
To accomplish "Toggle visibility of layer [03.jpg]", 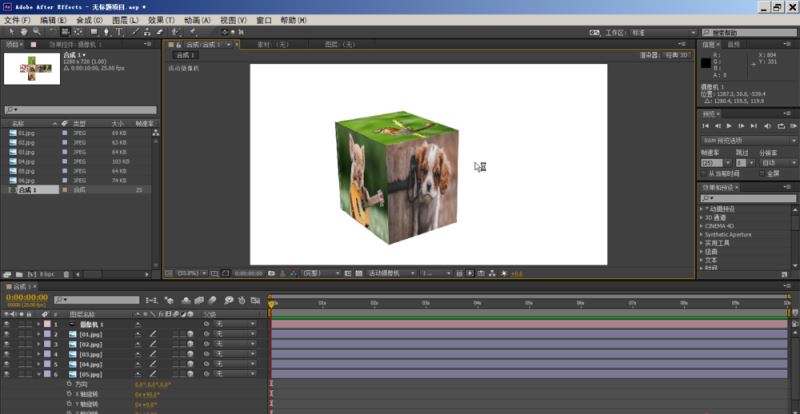I will 7,354.
